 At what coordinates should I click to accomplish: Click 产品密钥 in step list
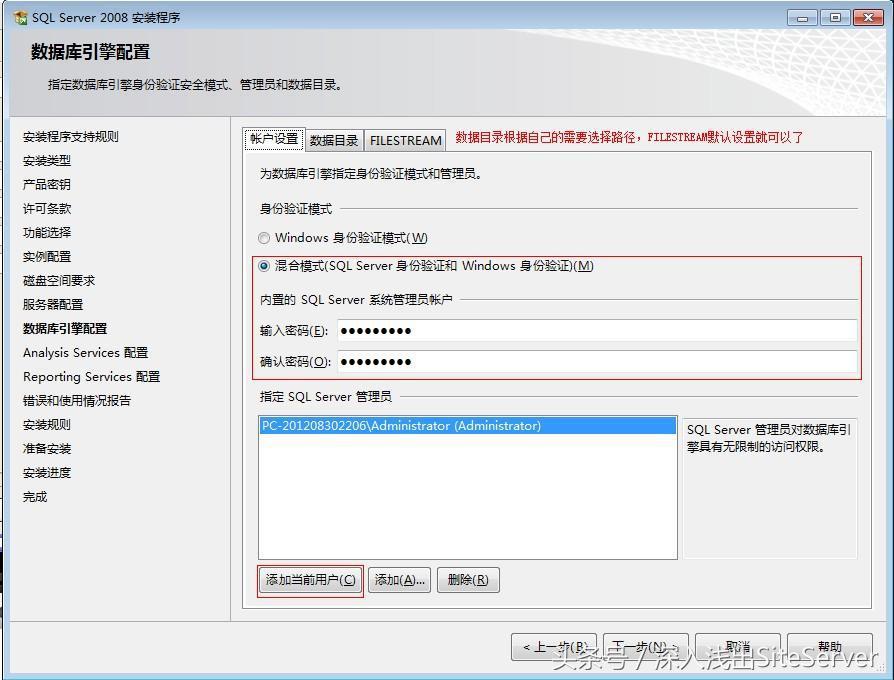[47, 185]
